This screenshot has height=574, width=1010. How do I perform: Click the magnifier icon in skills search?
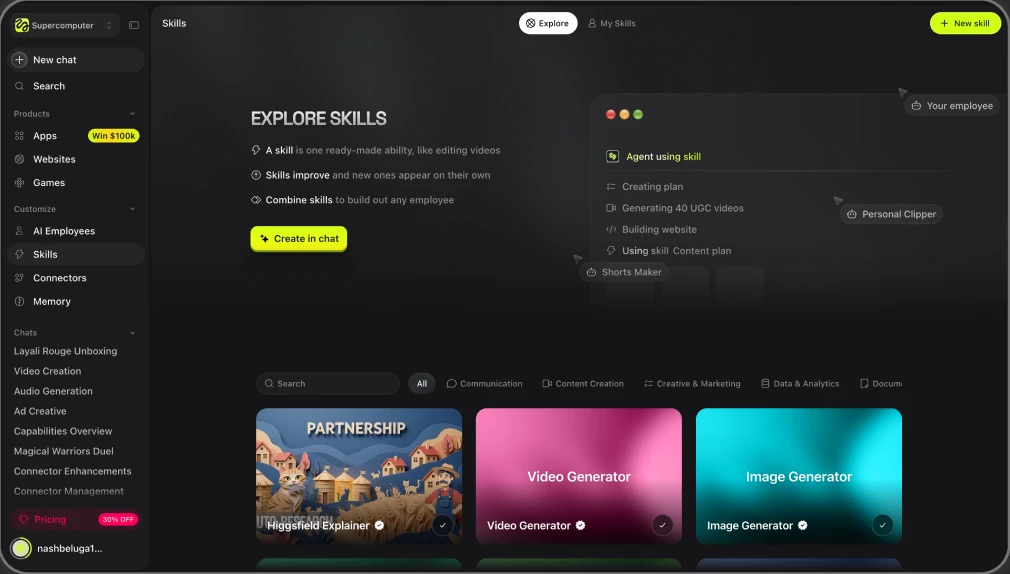coord(269,383)
